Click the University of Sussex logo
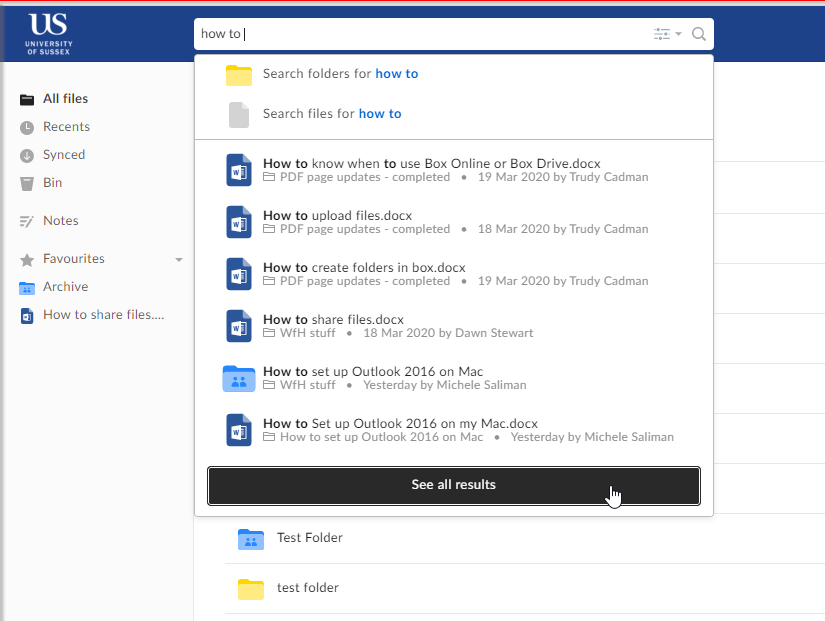 tap(49, 34)
